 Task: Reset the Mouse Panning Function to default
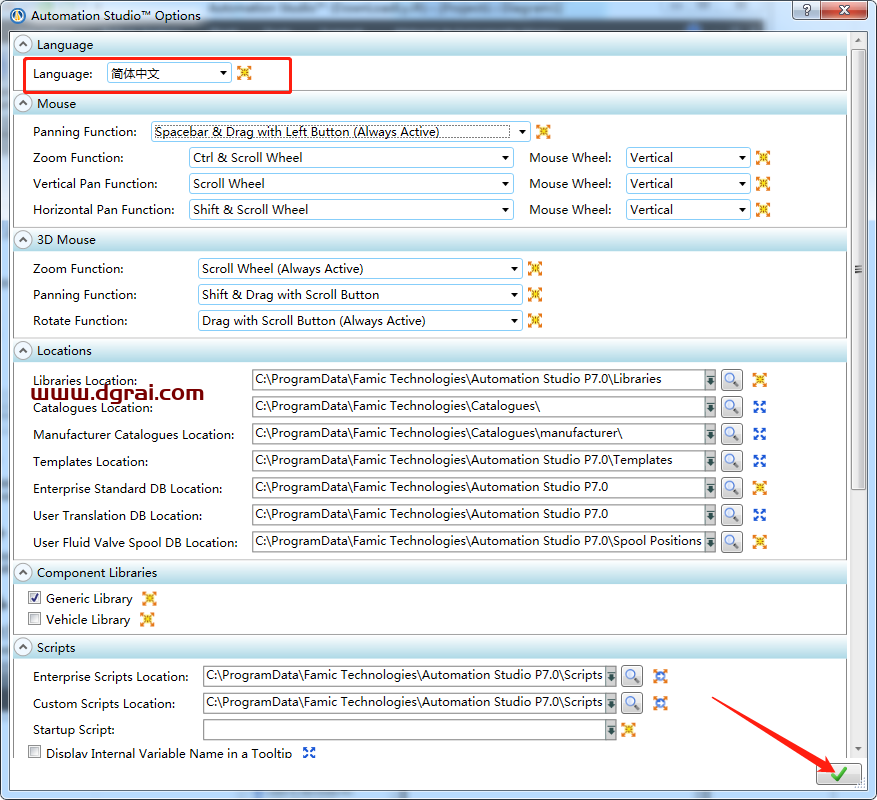543,131
